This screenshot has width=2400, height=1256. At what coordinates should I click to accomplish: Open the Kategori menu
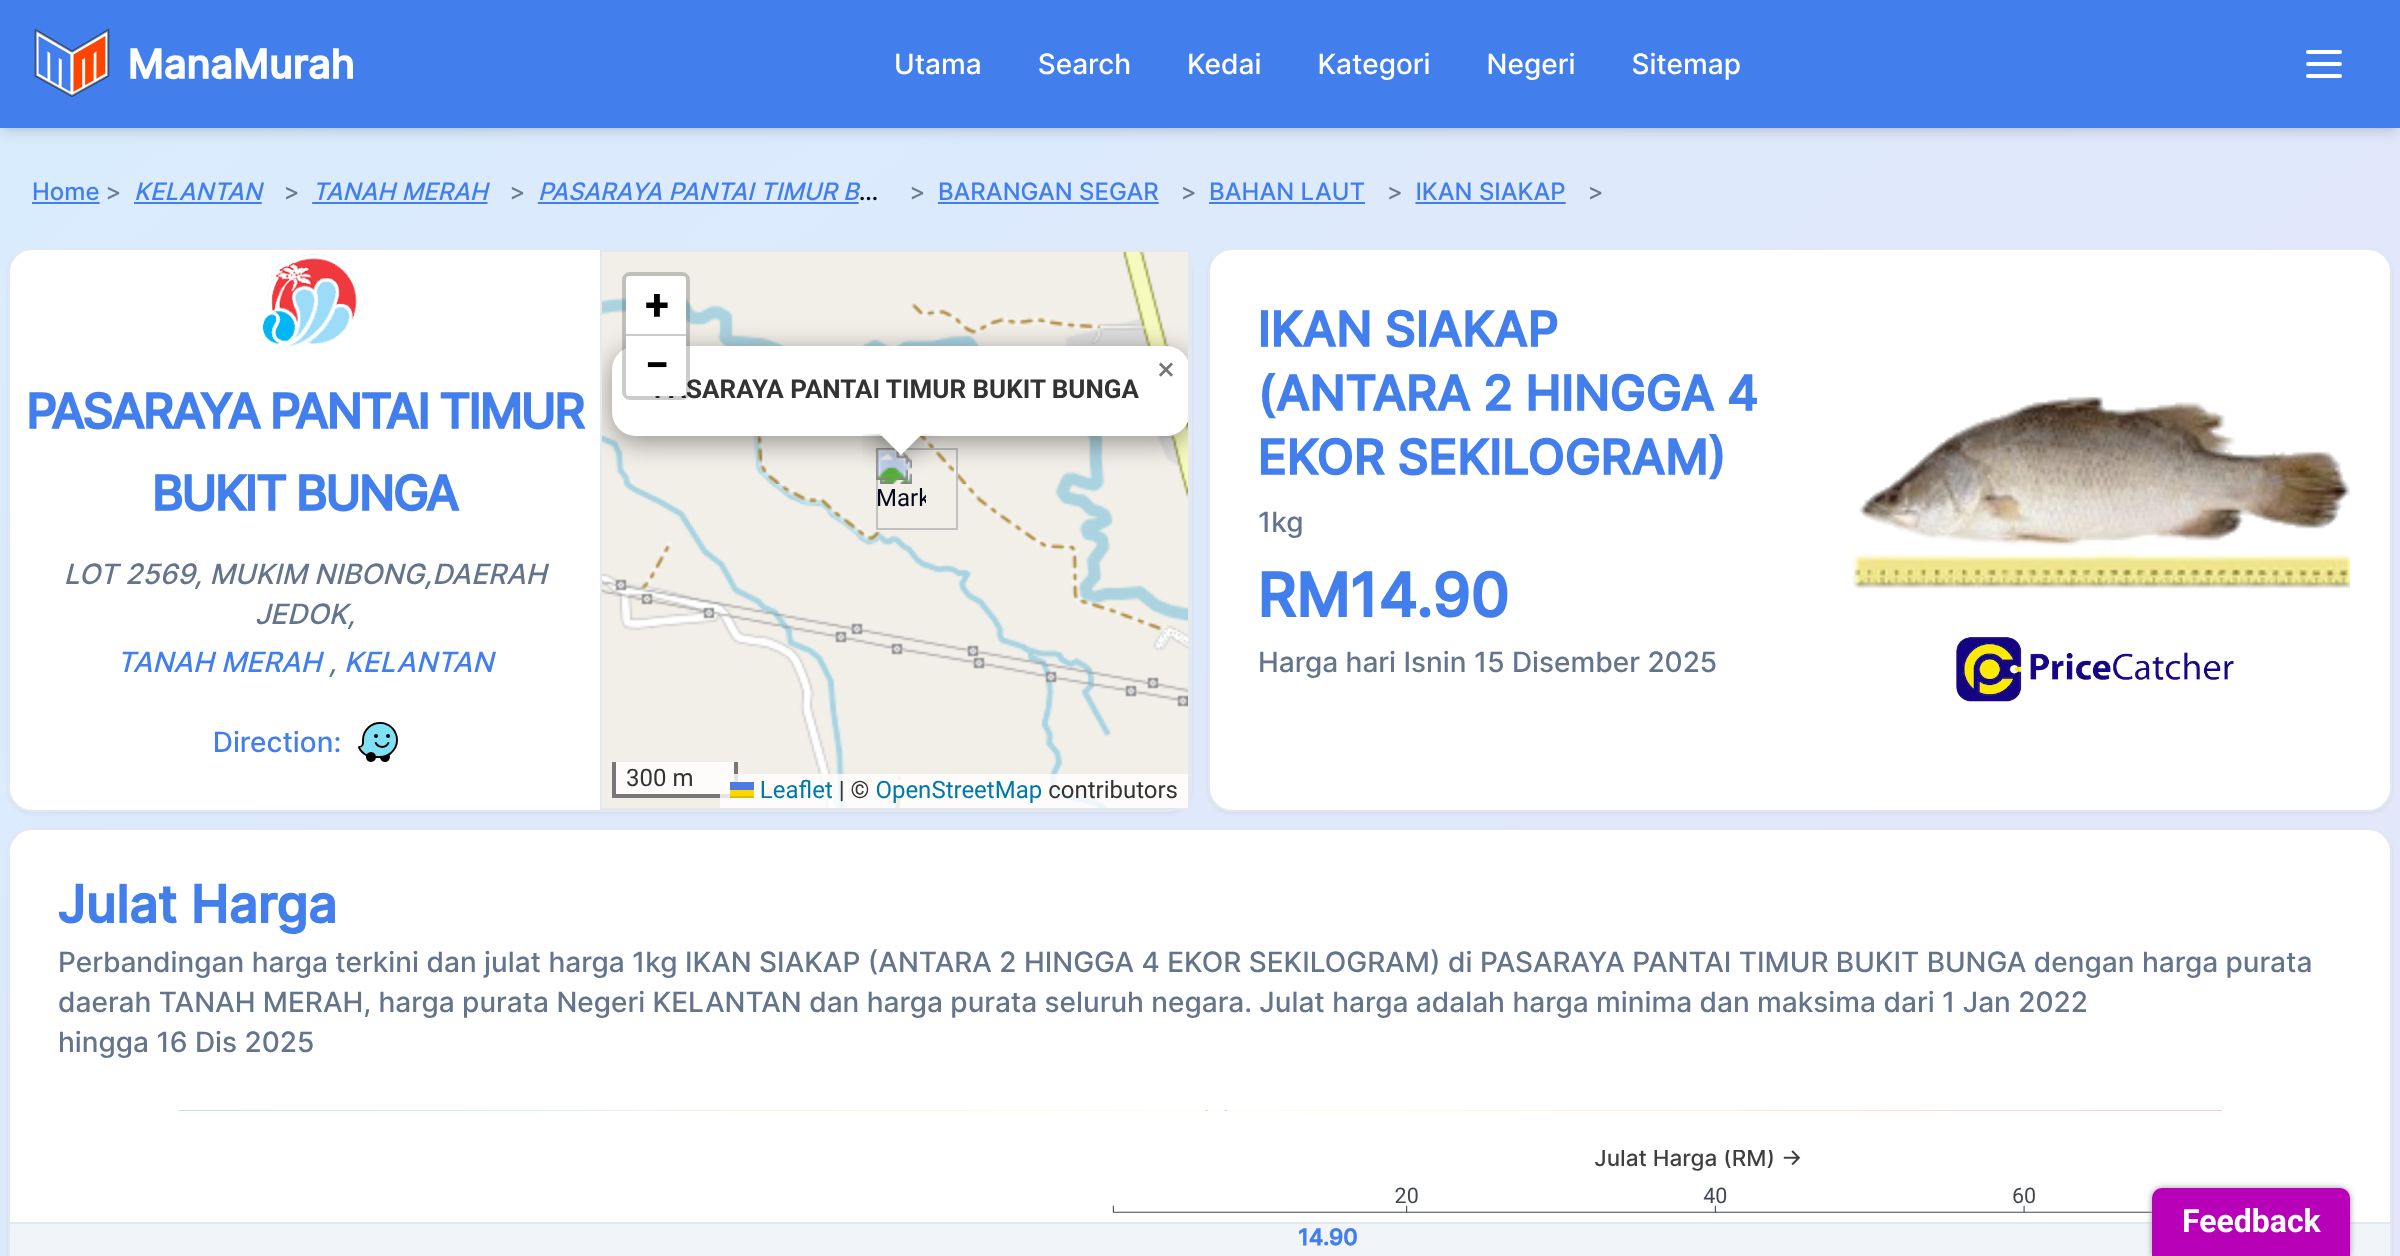[x=1373, y=64]
